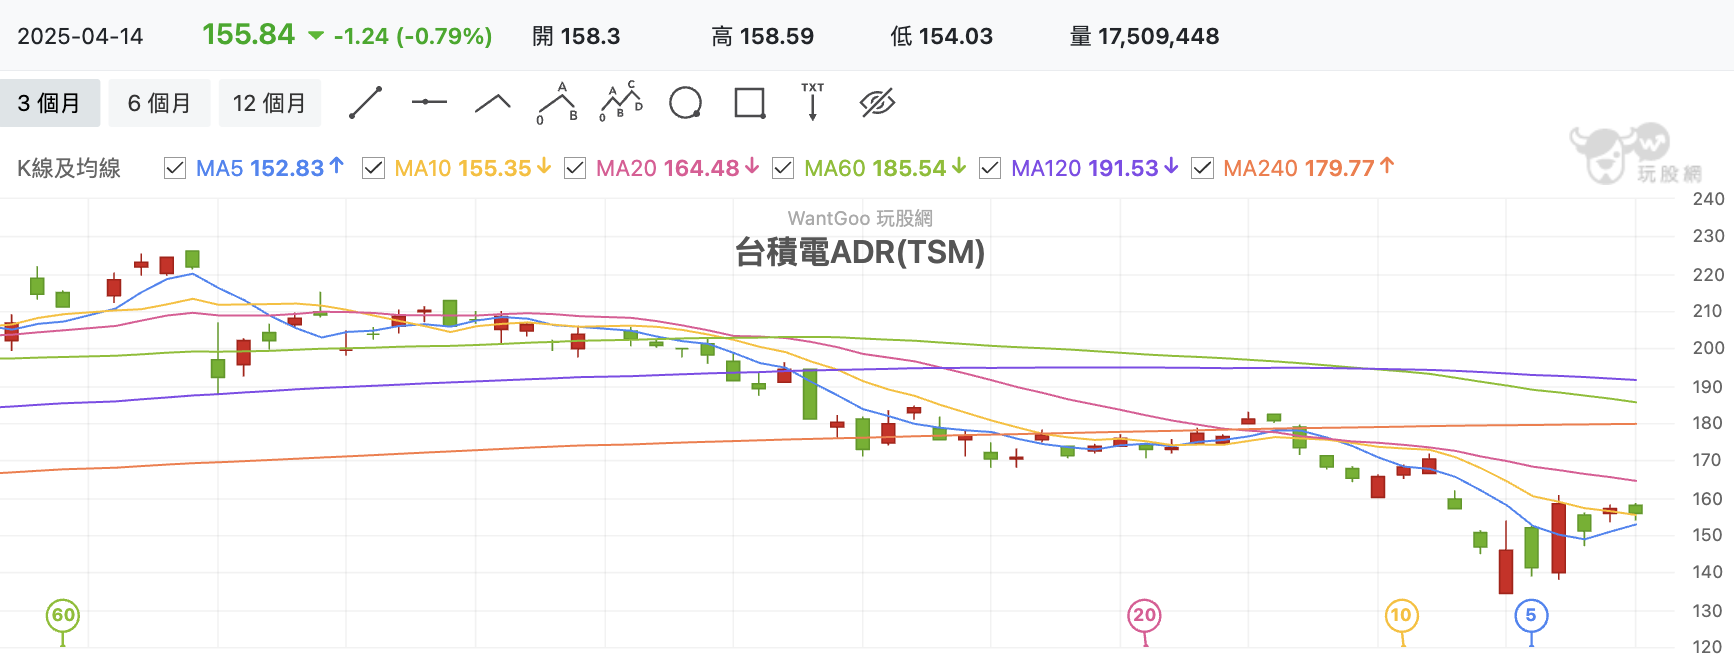Click the green 60 marker pin
The image size is (1734, 666).
63,616
